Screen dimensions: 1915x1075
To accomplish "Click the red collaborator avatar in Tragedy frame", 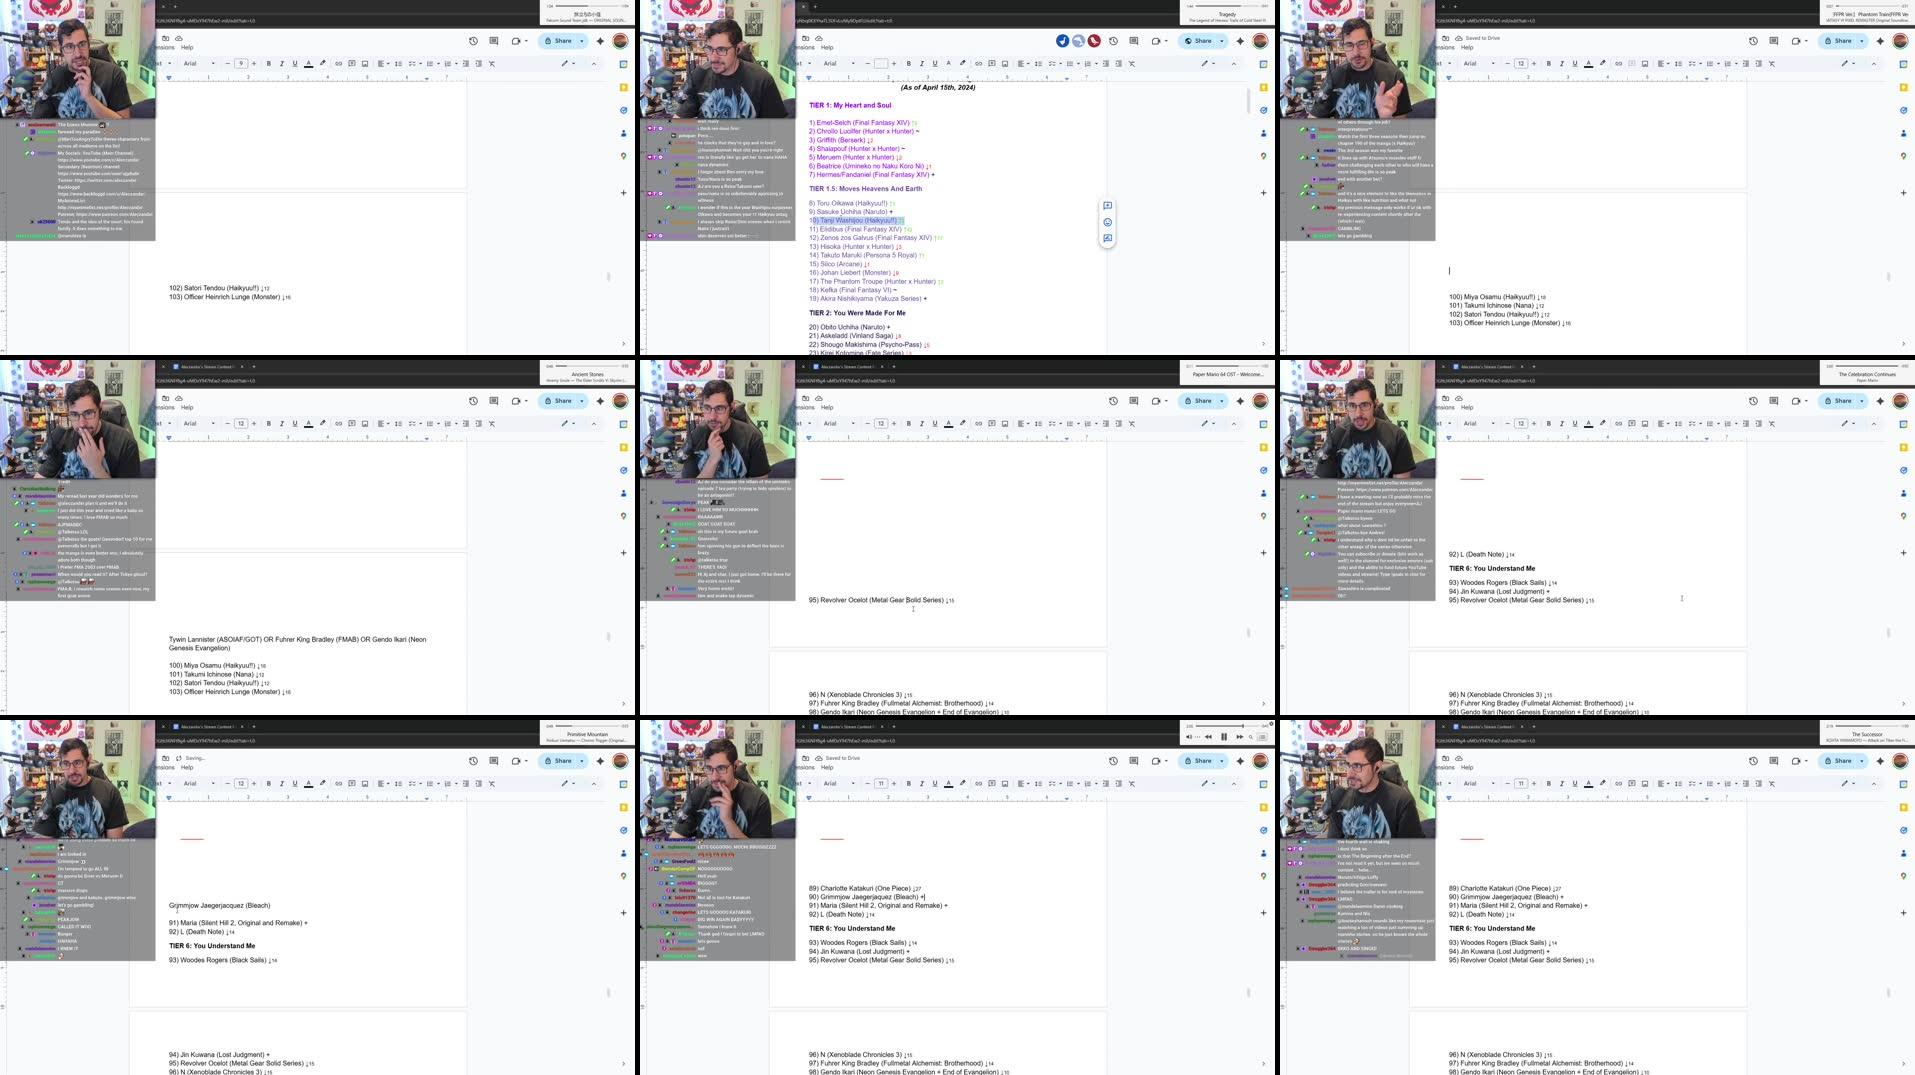I will click(x=1094, y=41).
